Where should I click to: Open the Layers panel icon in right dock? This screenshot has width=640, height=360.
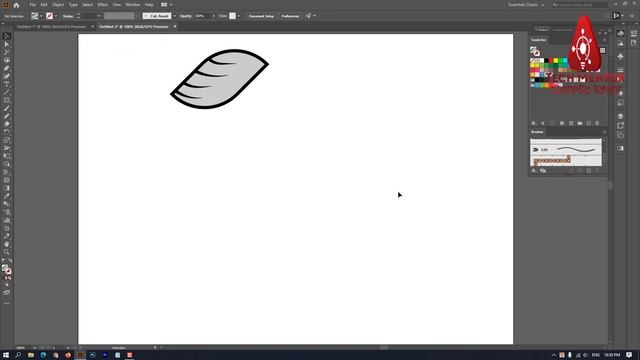[x=620, y=116]
